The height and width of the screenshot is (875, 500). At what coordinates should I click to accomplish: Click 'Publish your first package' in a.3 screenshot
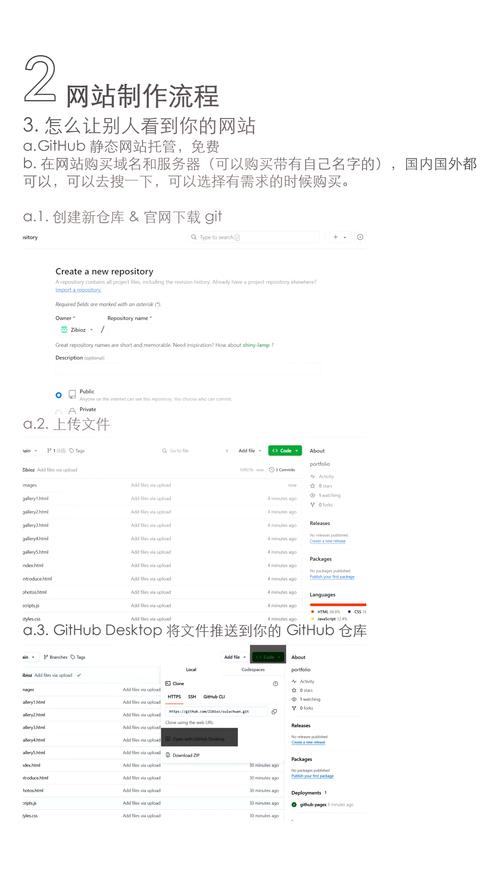click(312, 776)
